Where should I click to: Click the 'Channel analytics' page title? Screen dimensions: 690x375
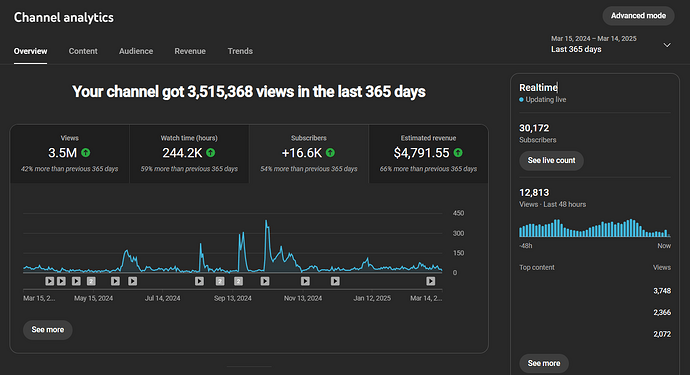point(64,18)
